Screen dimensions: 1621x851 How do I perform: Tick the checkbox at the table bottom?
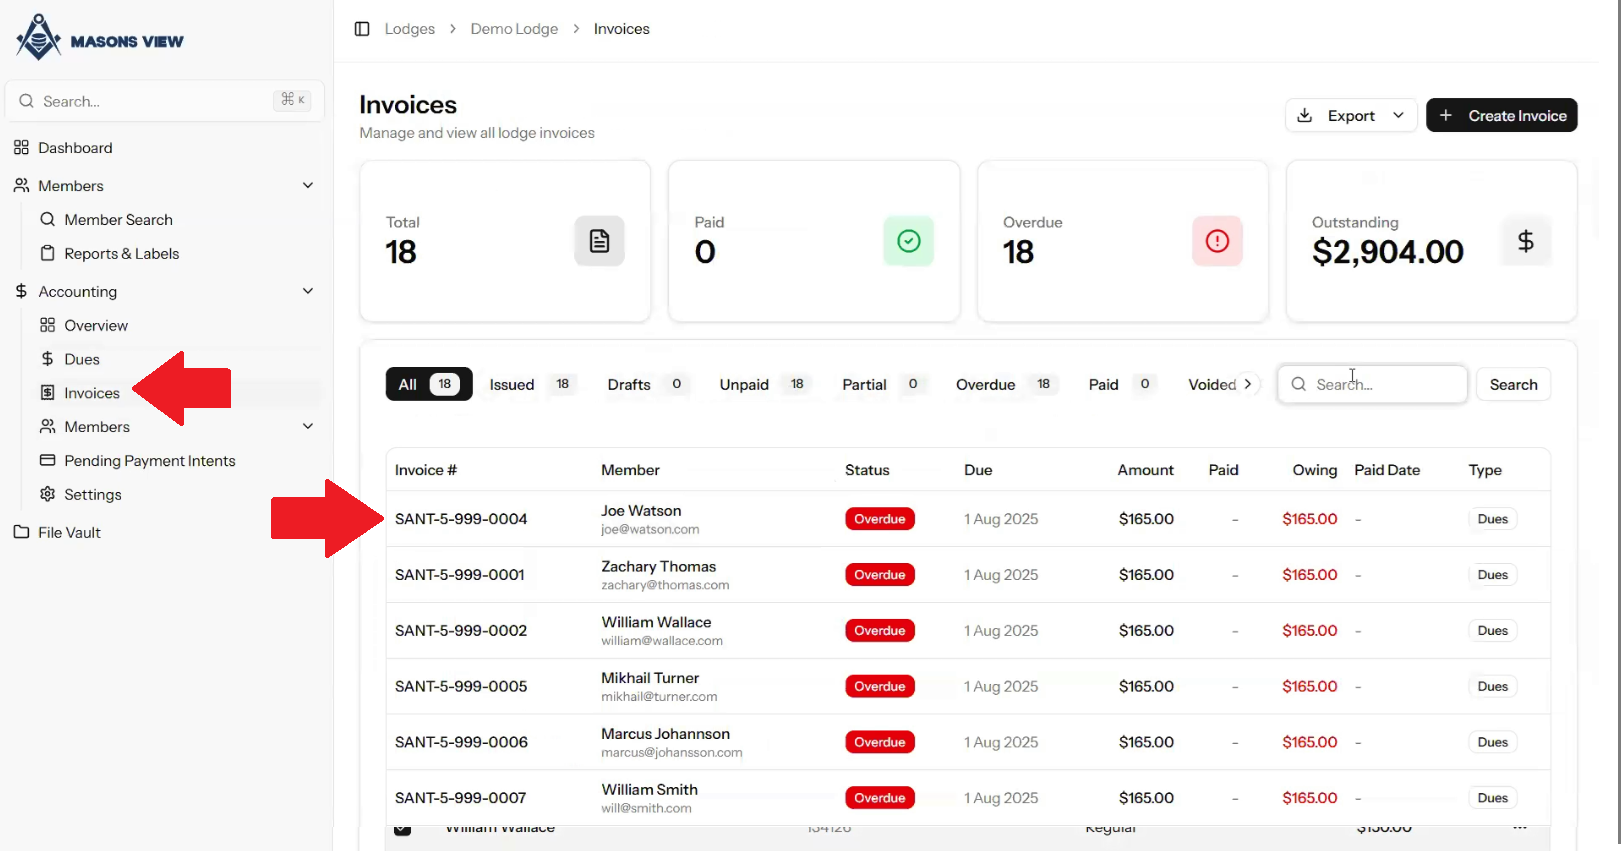tap(402, 829)
